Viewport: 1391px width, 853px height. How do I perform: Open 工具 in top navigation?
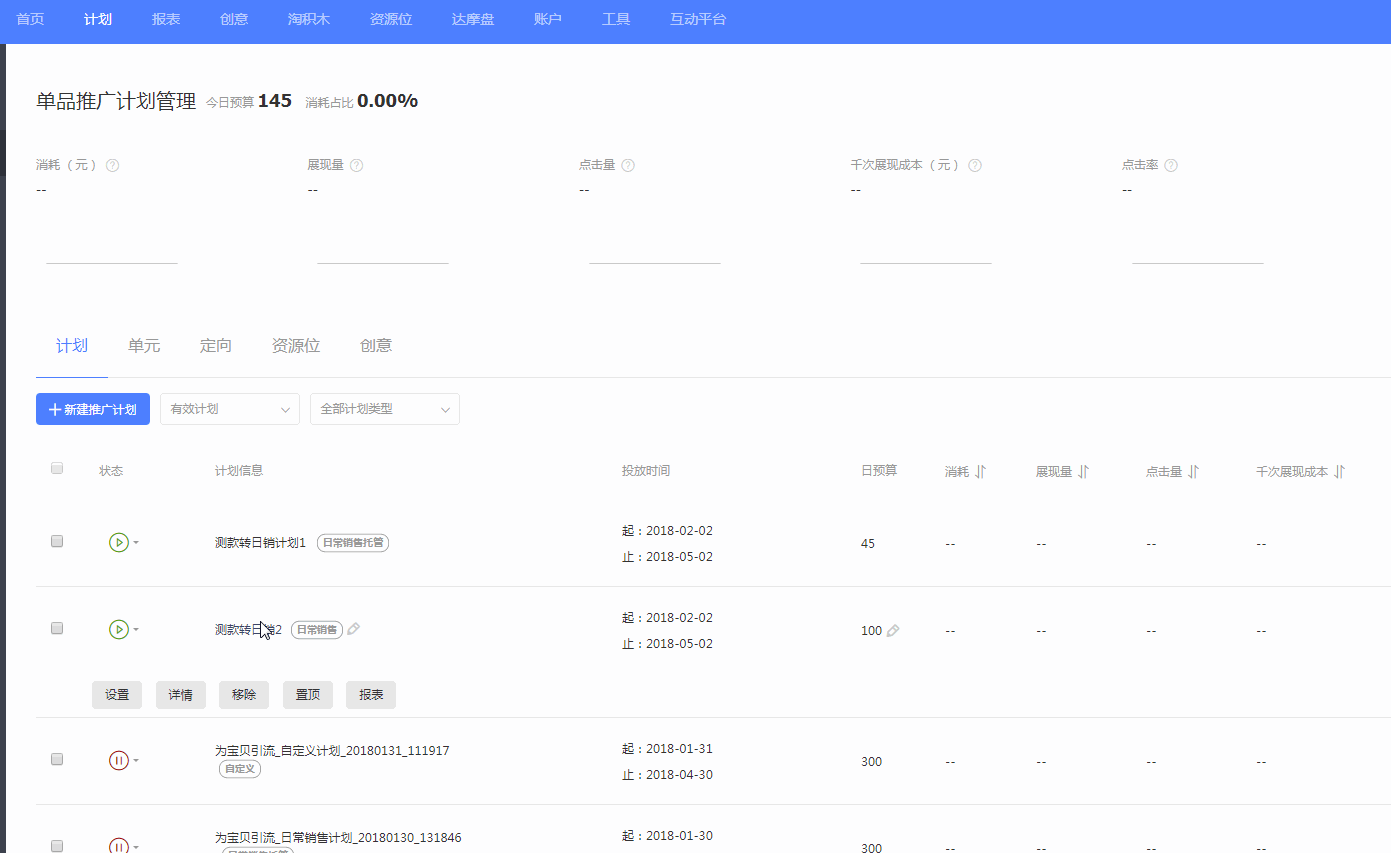click(x=616, y=19)
